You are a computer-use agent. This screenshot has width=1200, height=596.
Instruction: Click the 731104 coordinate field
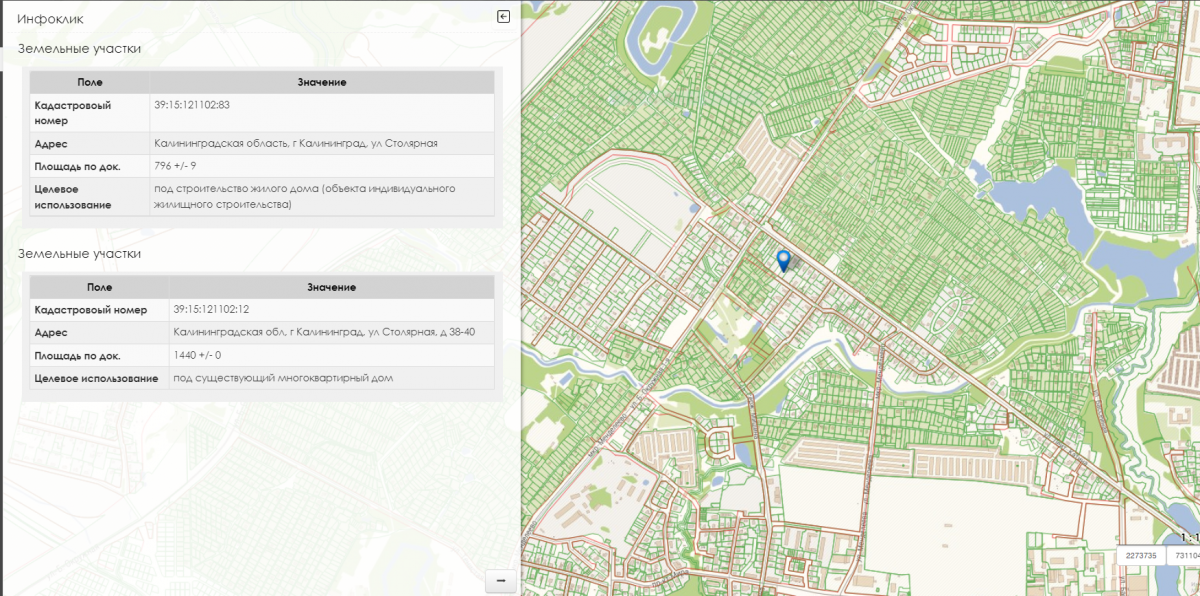1185,555
